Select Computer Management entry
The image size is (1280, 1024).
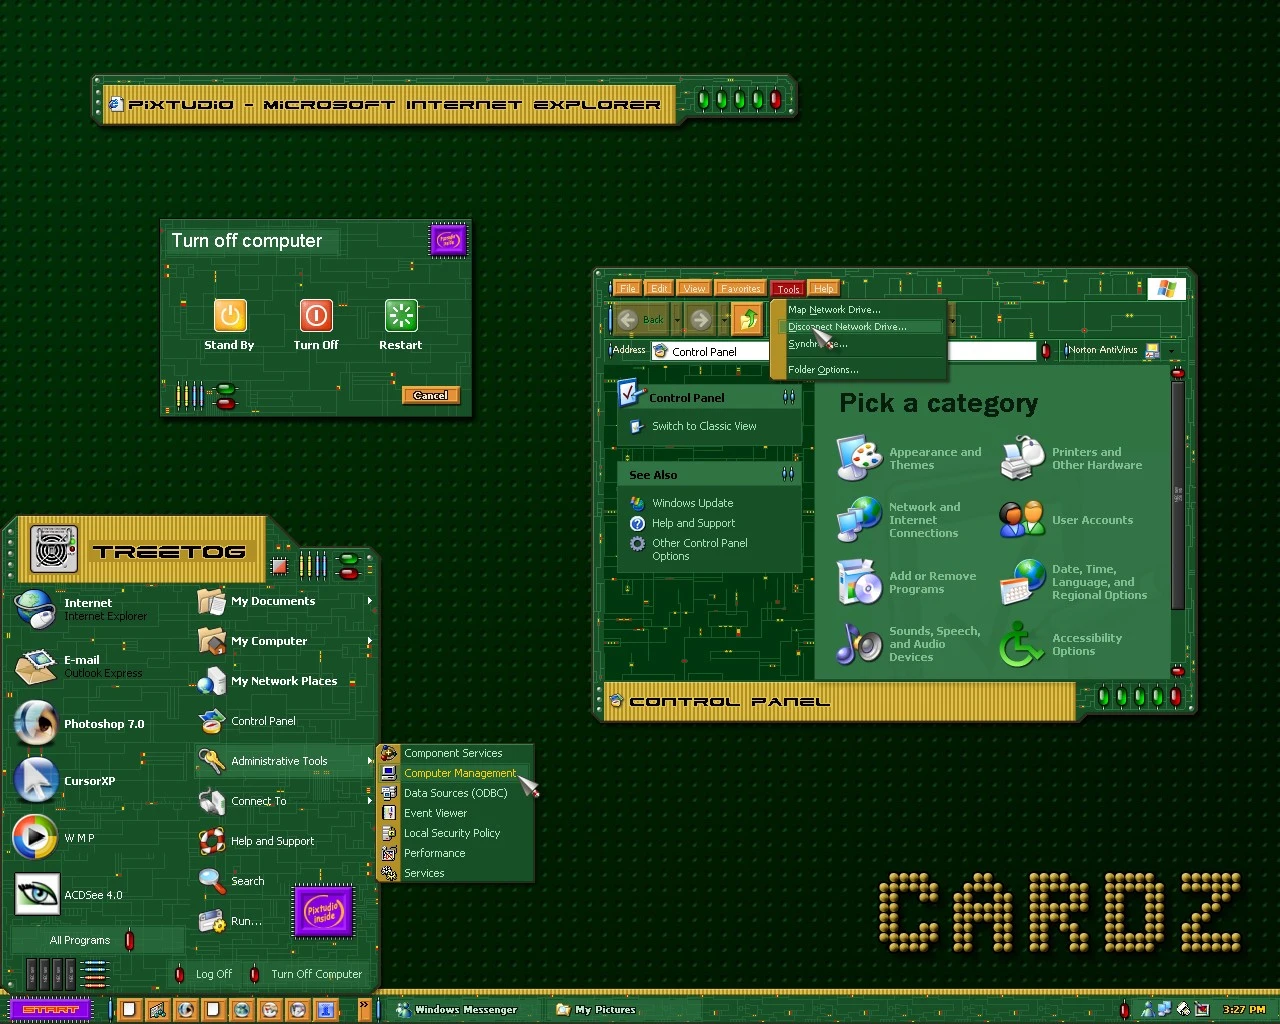(456, 773)
